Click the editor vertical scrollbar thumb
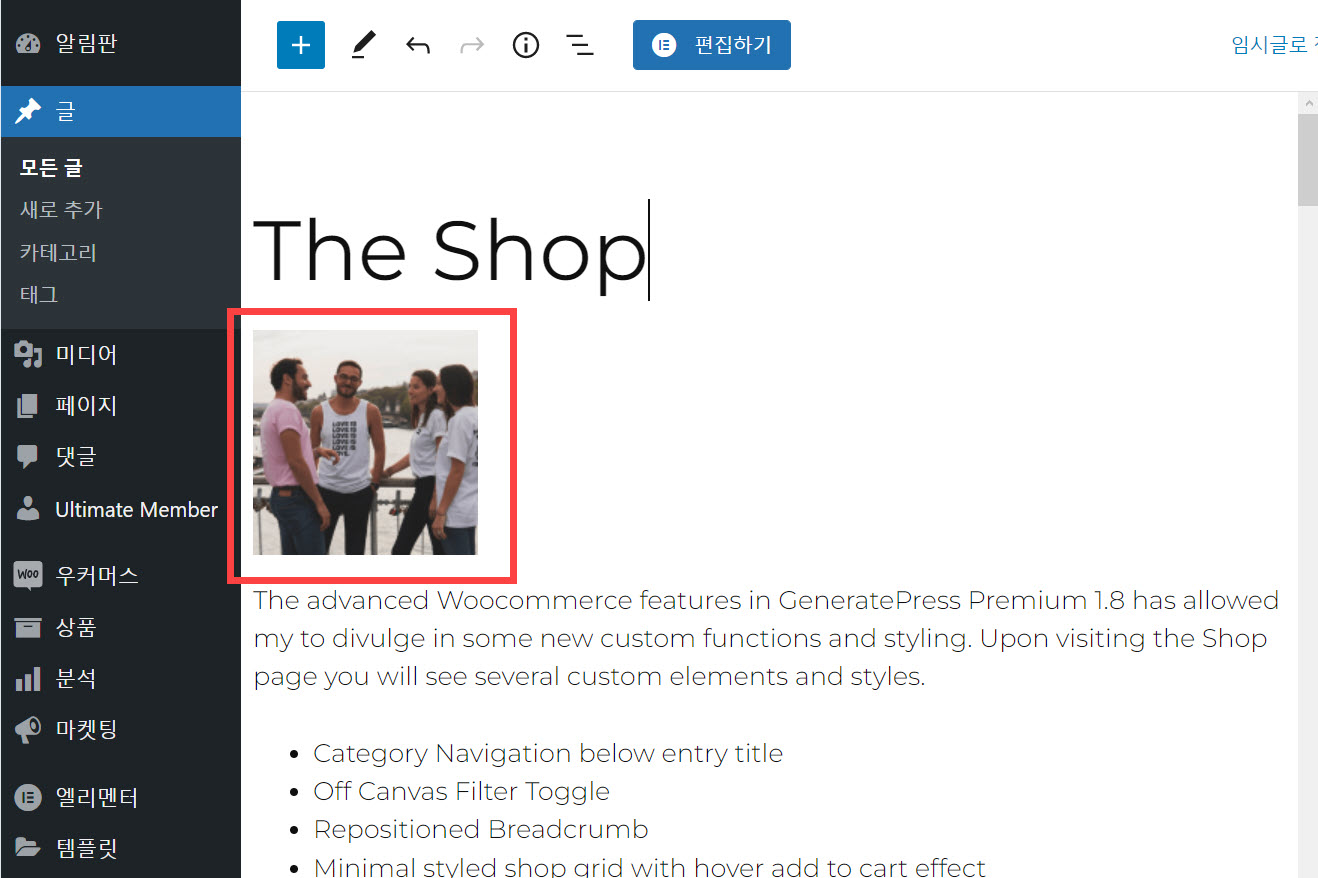The width and height of the screenshot is (1318, 878). click(x=1307, y=160)
